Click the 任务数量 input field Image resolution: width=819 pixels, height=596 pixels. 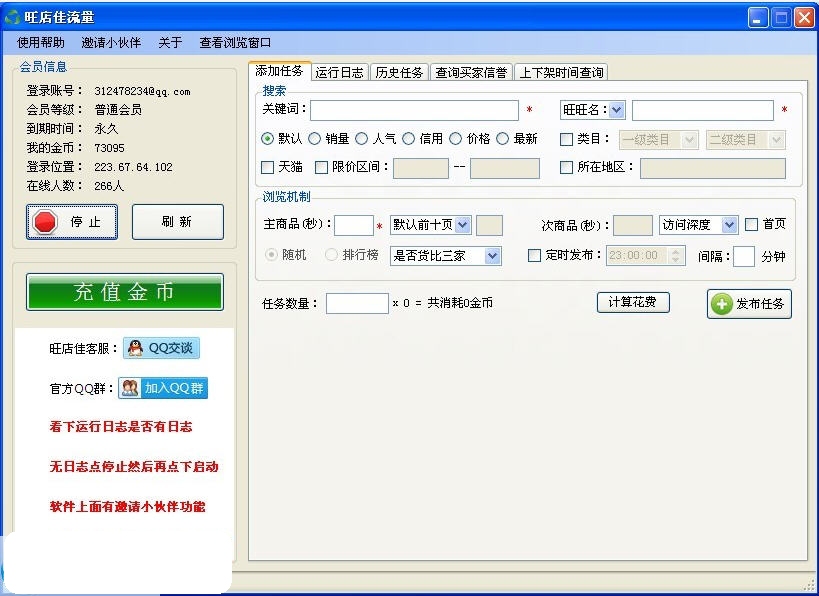coord(357,303)
